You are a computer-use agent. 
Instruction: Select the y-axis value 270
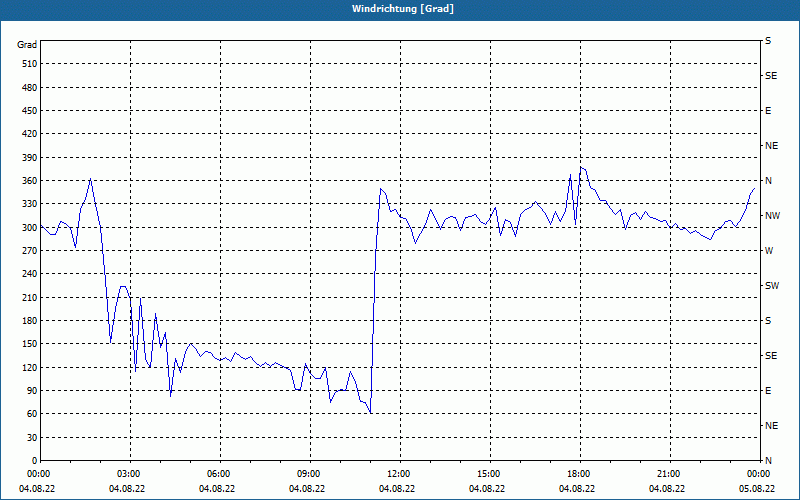coord(30,251)
